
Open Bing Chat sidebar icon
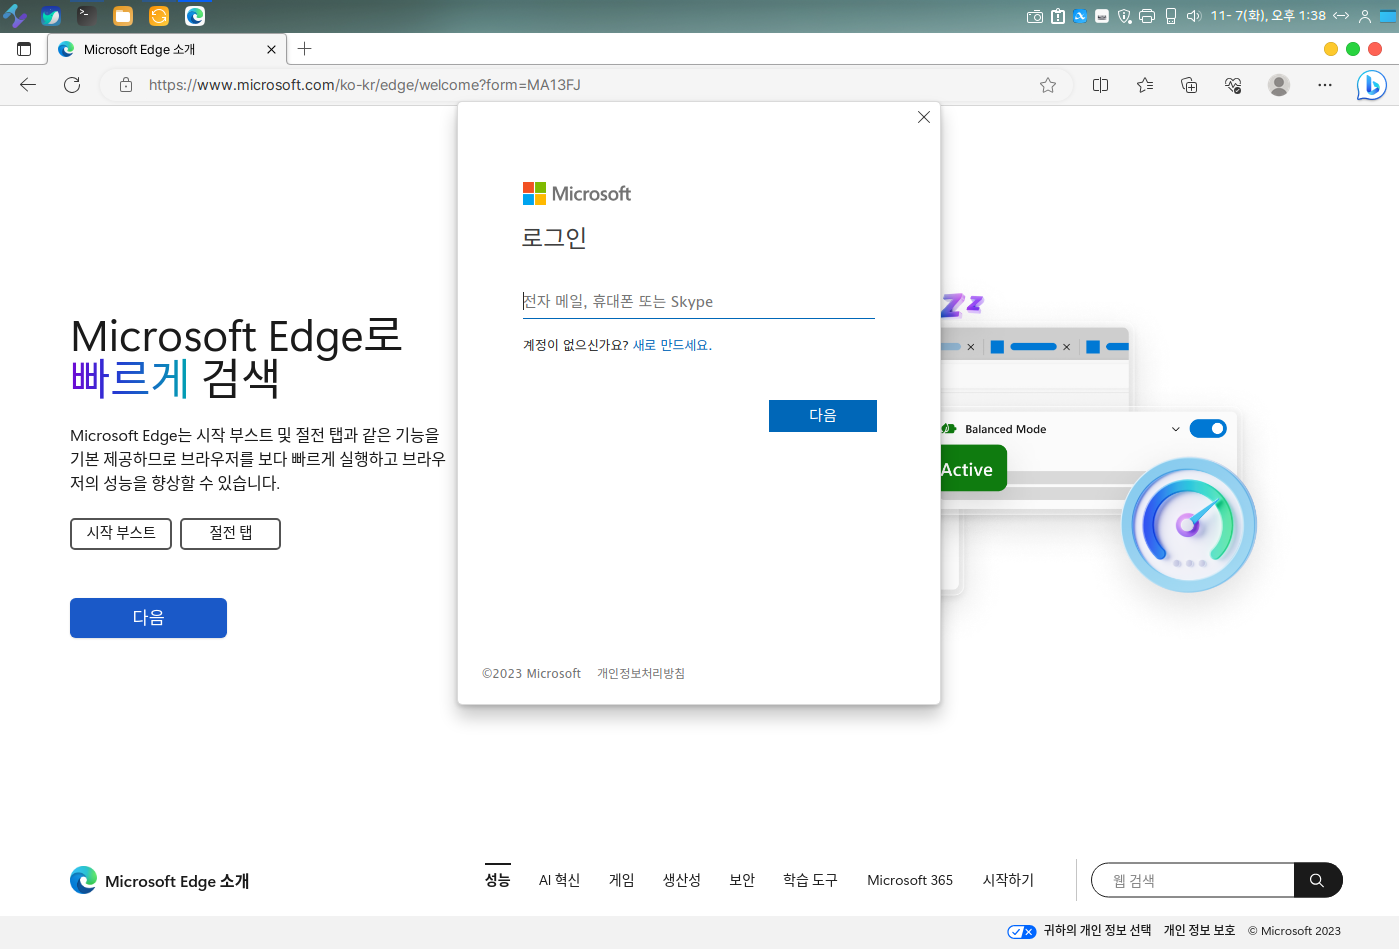[x=1370, y=86]
